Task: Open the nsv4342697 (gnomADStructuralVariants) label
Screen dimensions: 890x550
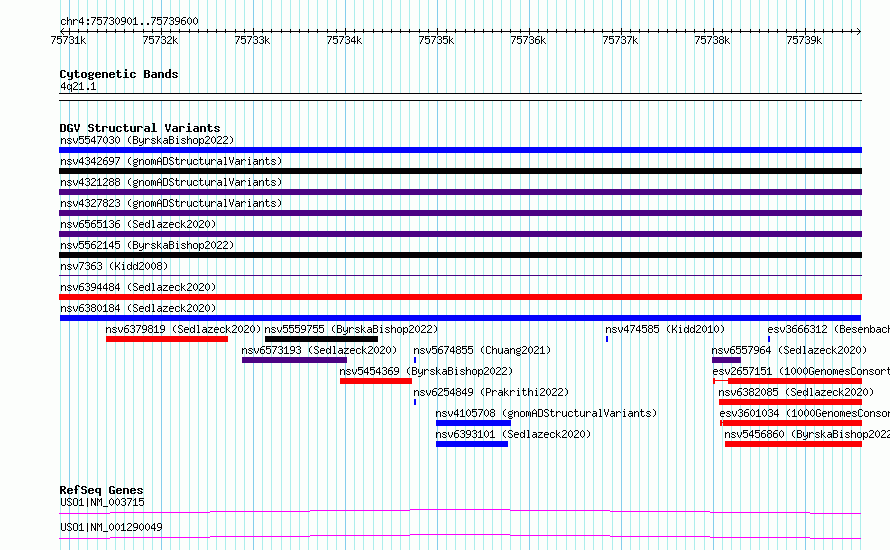Action: click(x=171, y=161)
